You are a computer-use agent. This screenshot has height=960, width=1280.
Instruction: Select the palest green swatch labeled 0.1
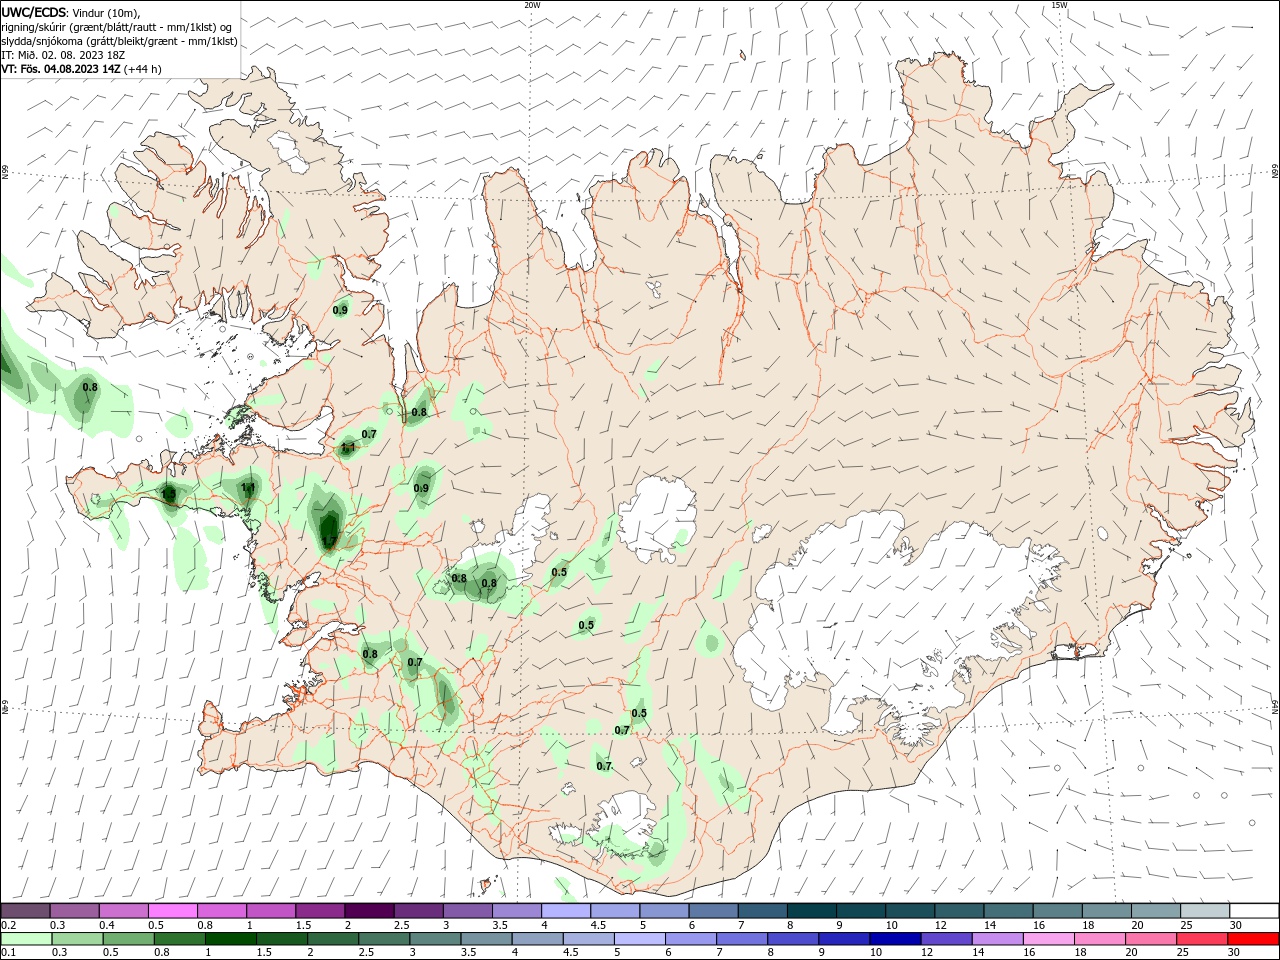click(26, 939)
